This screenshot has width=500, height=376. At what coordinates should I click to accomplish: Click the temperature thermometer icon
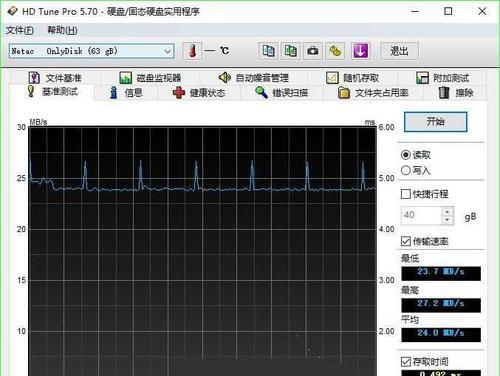click(192, 51)
